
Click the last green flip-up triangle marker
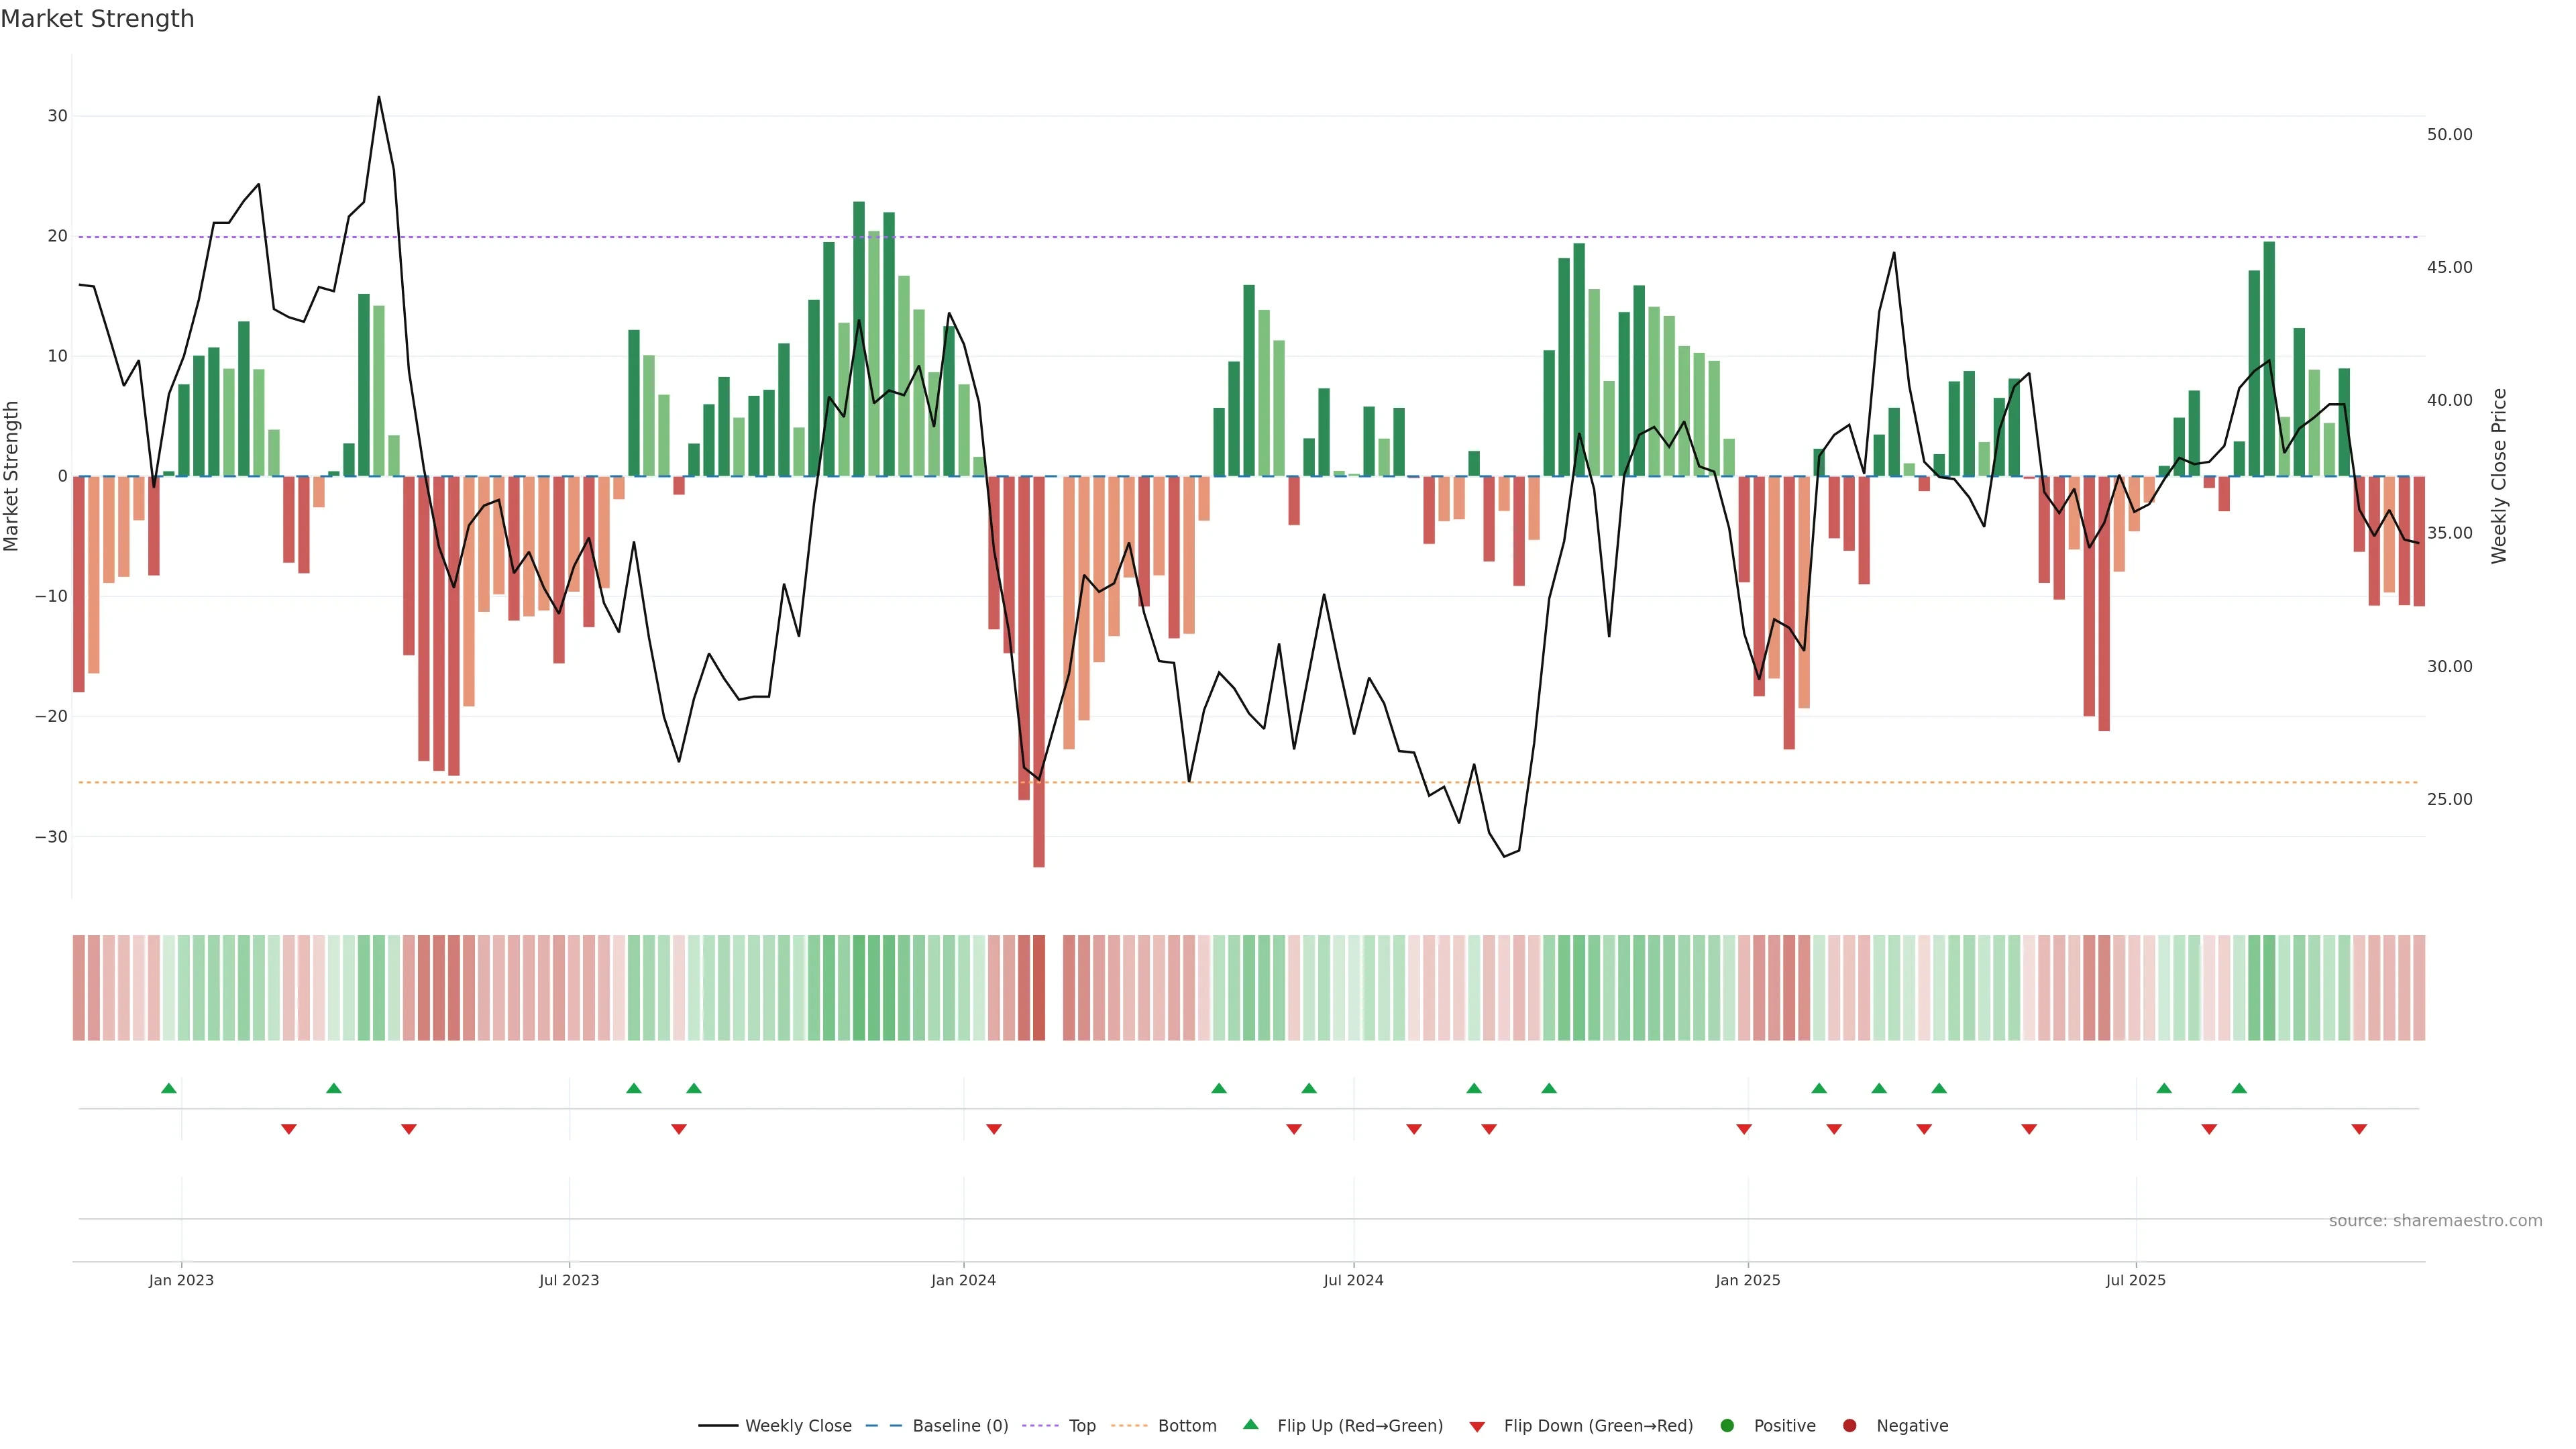[x=2239, y=1088]
